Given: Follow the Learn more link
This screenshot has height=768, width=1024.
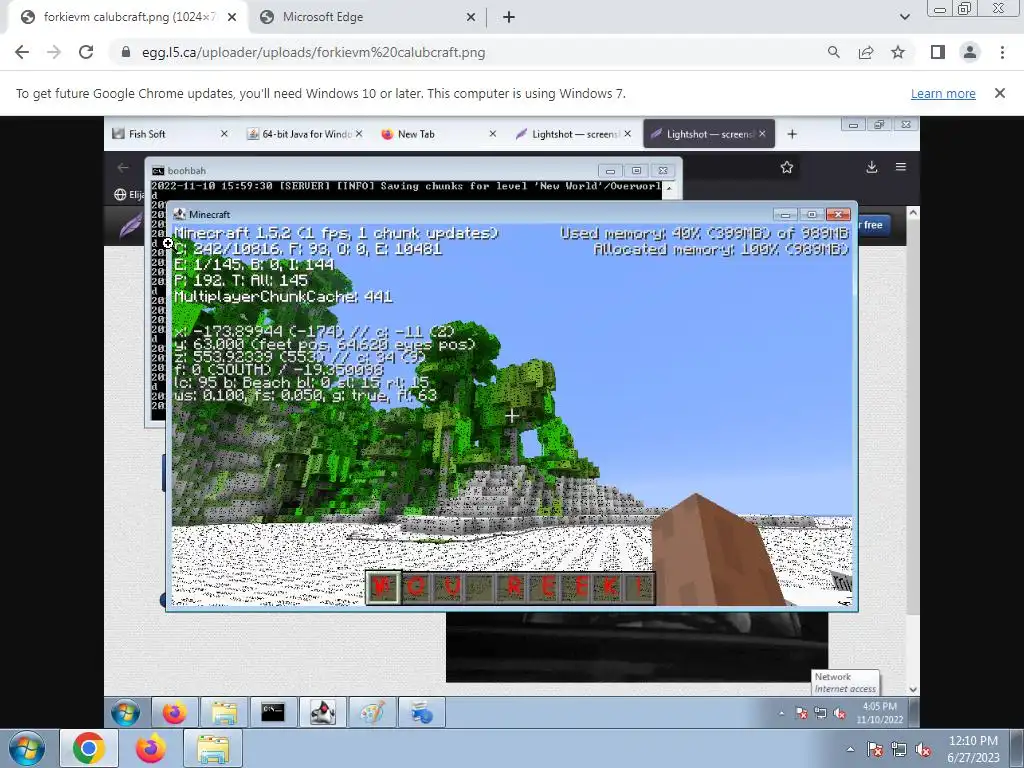Looking at the screenshot, I should [943, 93].
